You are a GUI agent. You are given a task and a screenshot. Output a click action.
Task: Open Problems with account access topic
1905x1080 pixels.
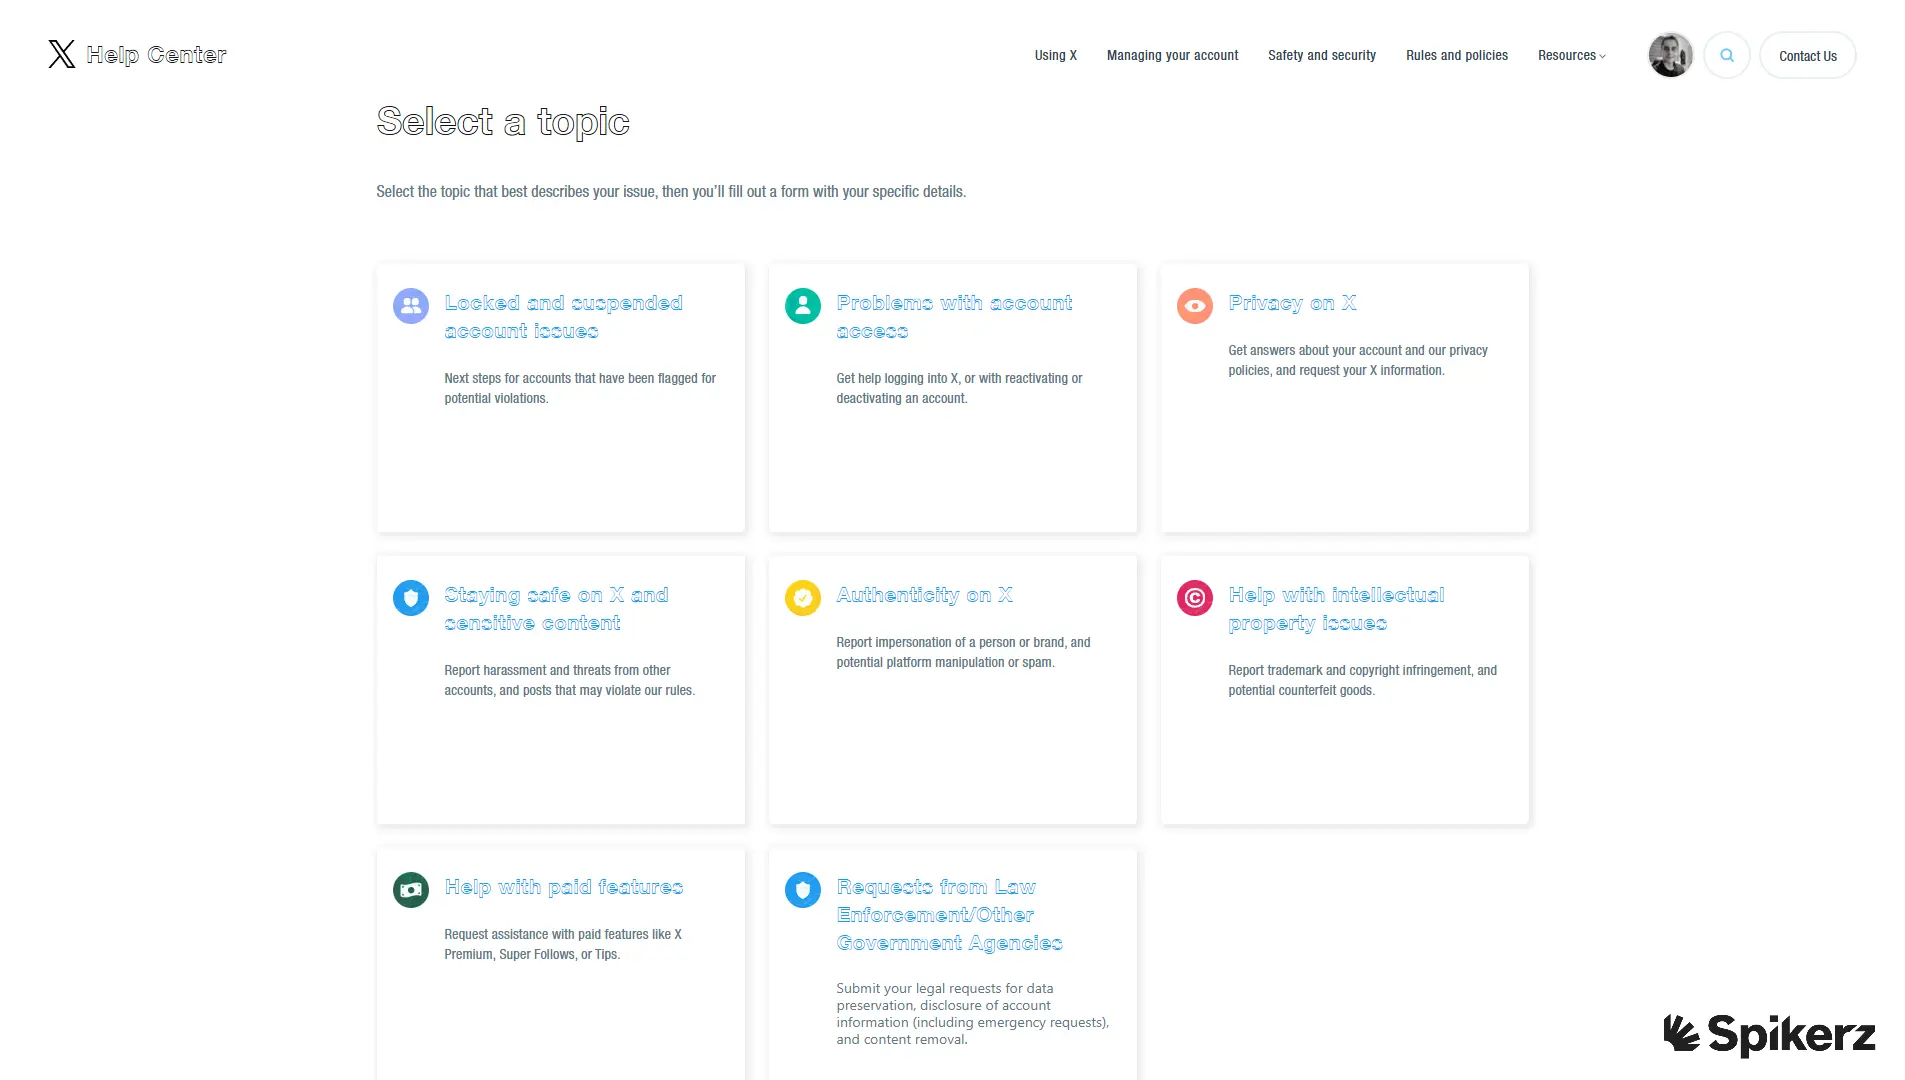point(954,317)
